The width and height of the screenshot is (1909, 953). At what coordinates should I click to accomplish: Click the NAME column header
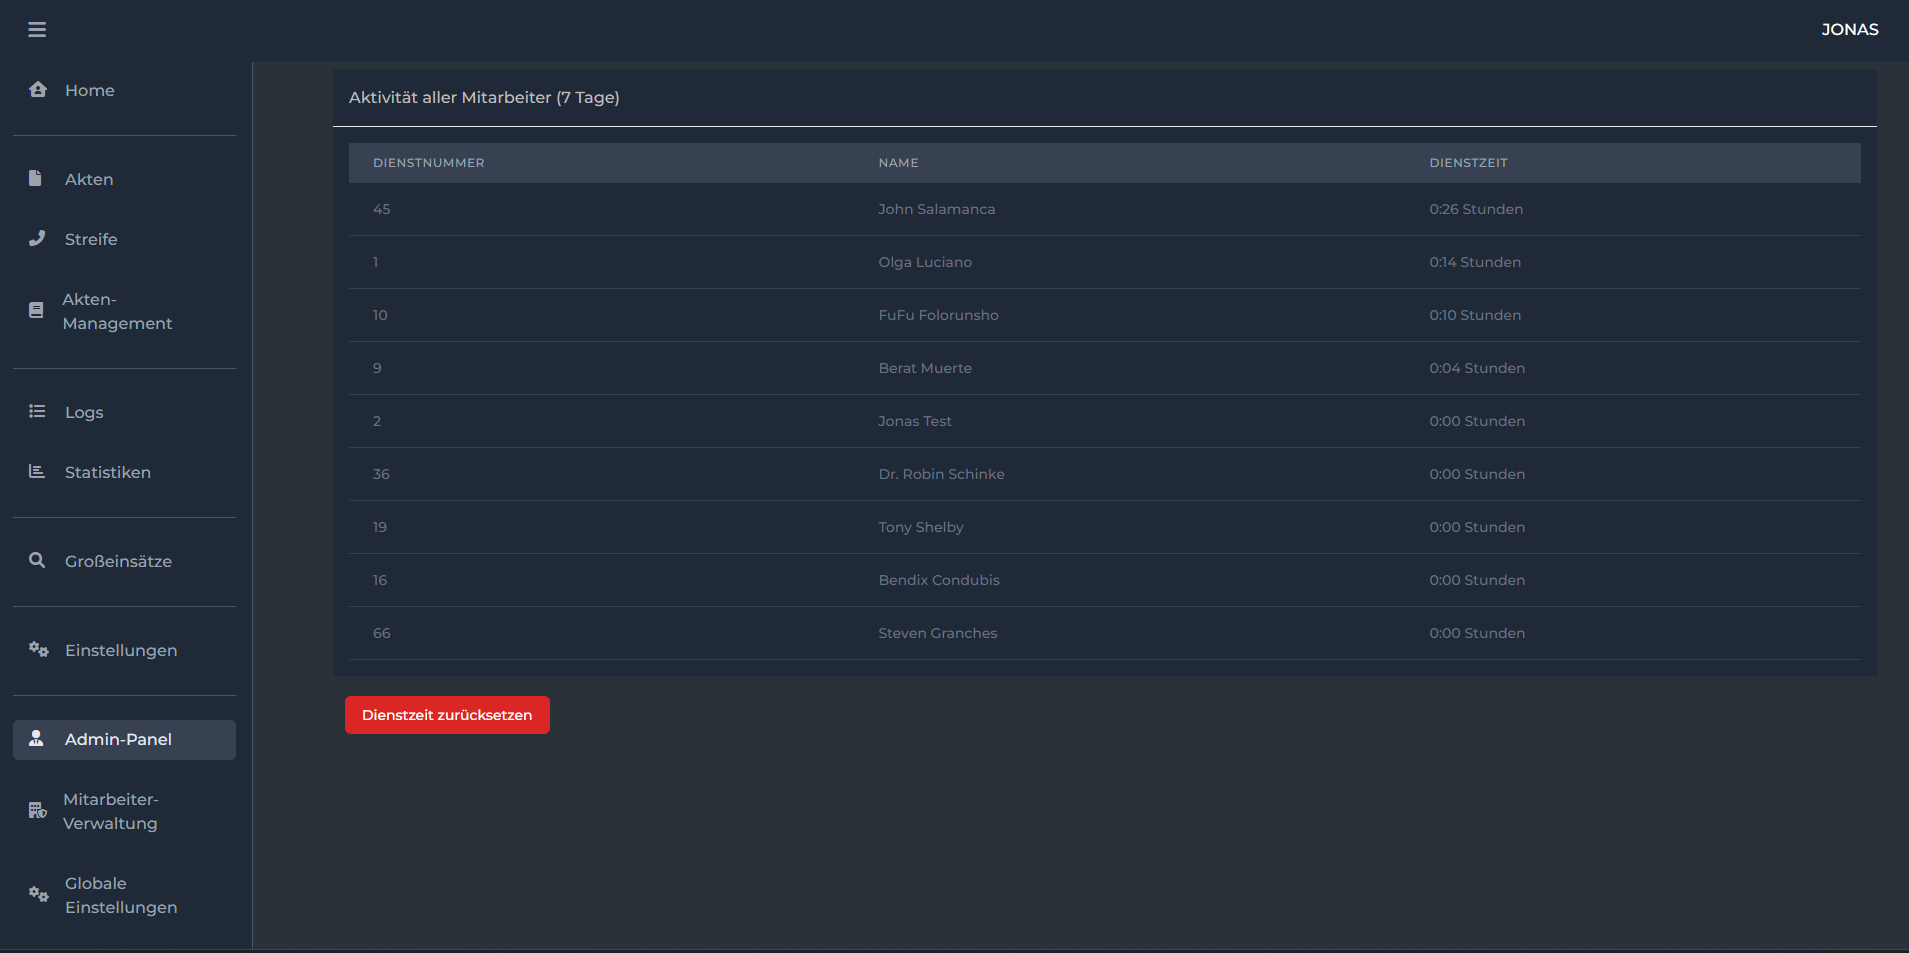pos(898,163)
